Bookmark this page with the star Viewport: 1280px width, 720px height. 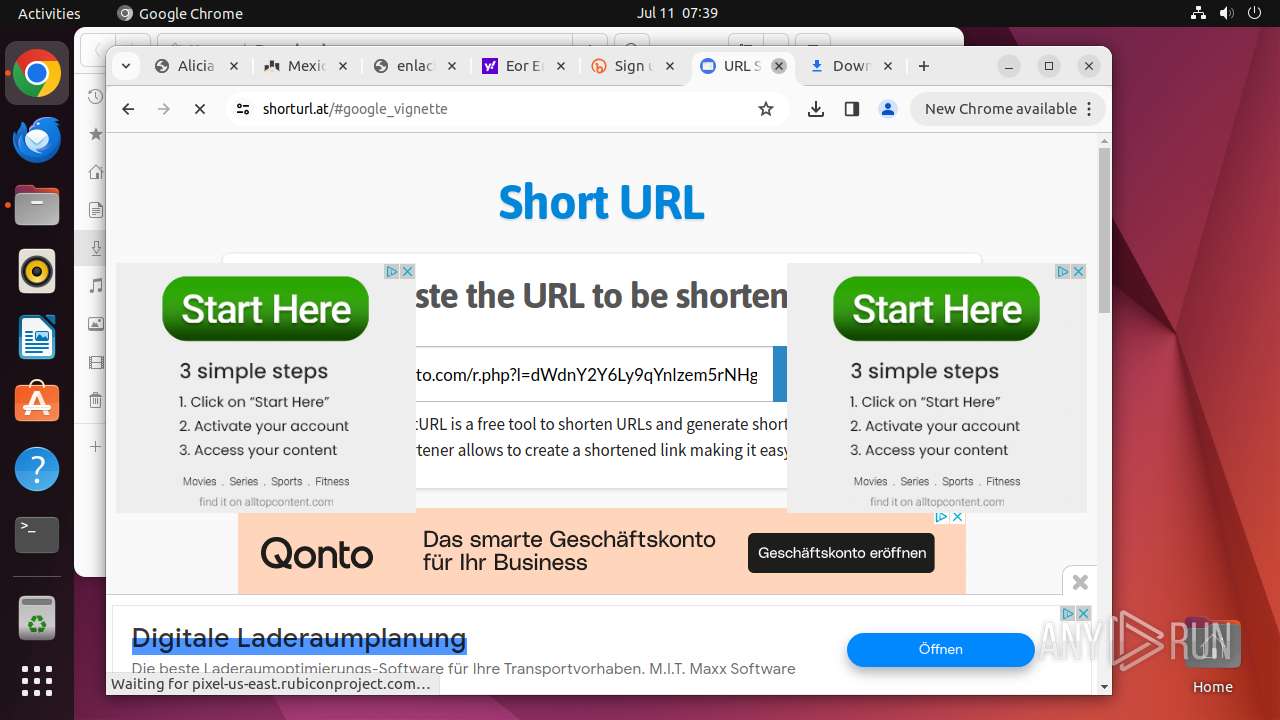click(766, 109)
